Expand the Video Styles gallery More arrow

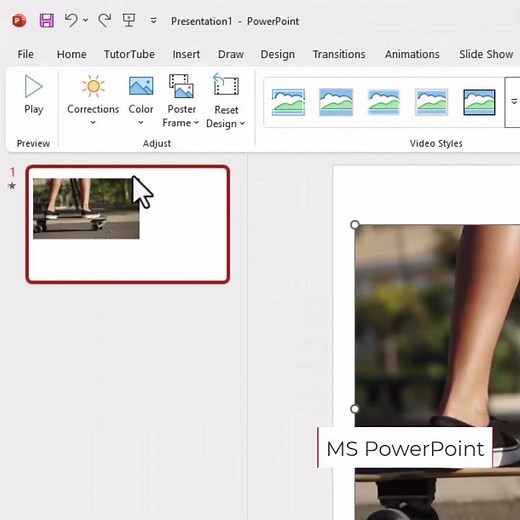tap(513, 102)
